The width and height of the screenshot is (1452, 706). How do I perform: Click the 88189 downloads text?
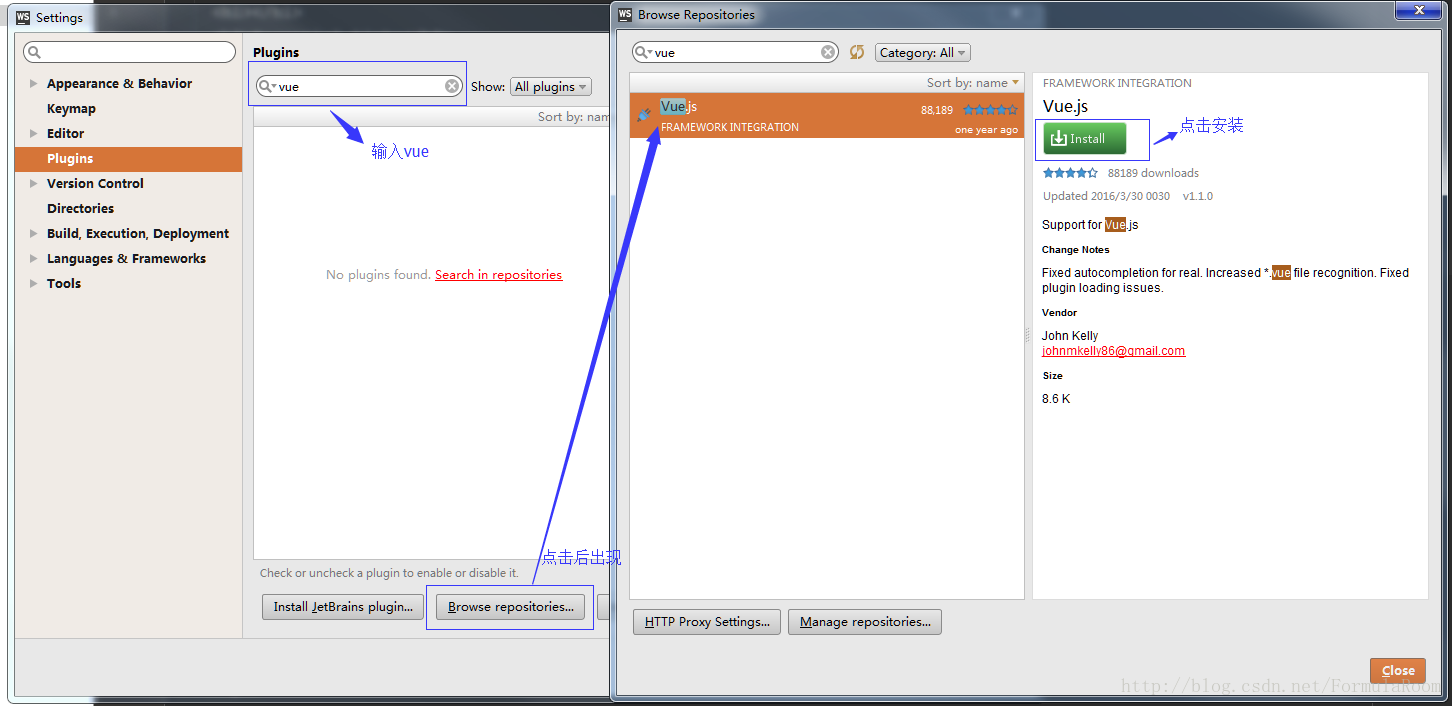[1153, 173]
